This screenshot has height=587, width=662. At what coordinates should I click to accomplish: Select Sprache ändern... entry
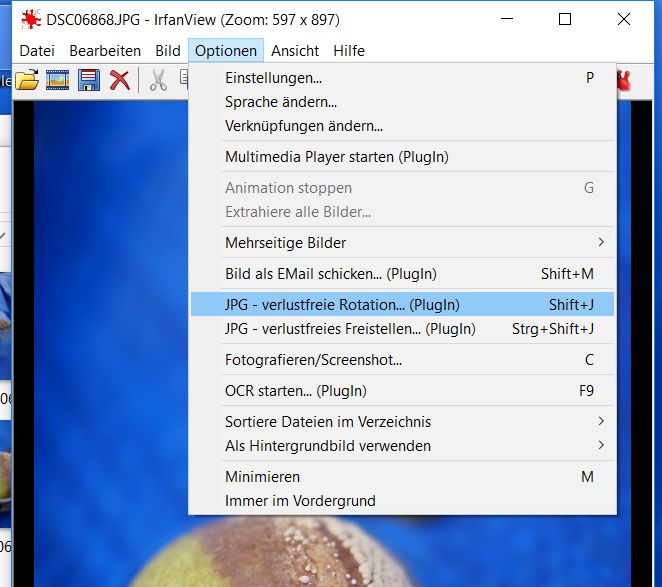(x=402, y=102)
